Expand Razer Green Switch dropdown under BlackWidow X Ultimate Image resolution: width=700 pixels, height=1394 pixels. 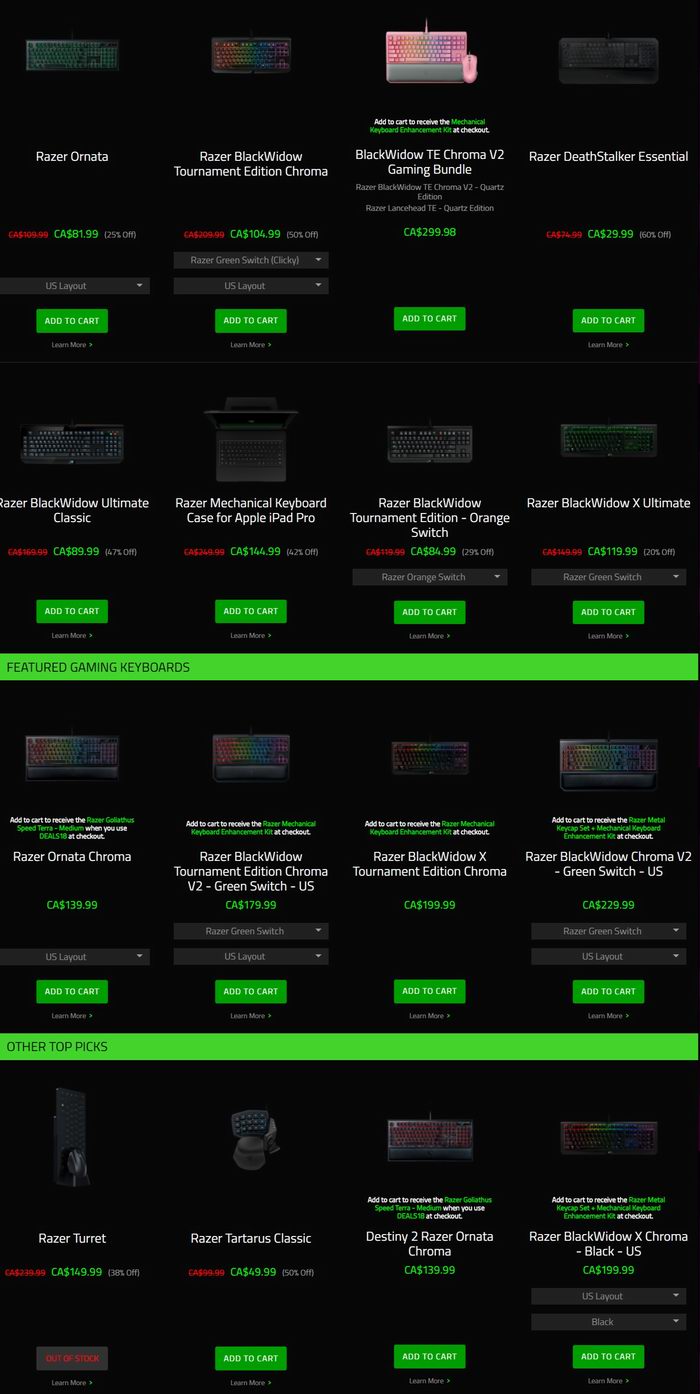608,577
